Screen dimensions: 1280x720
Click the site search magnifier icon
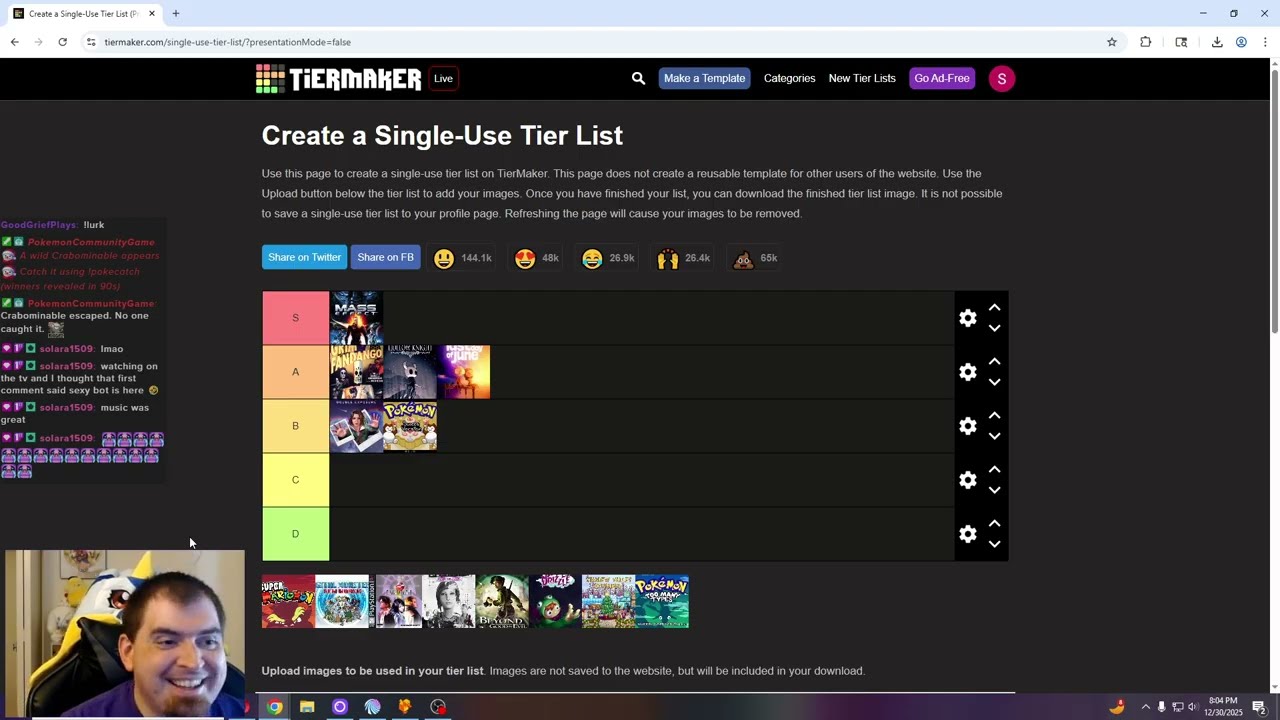[638, 78]
